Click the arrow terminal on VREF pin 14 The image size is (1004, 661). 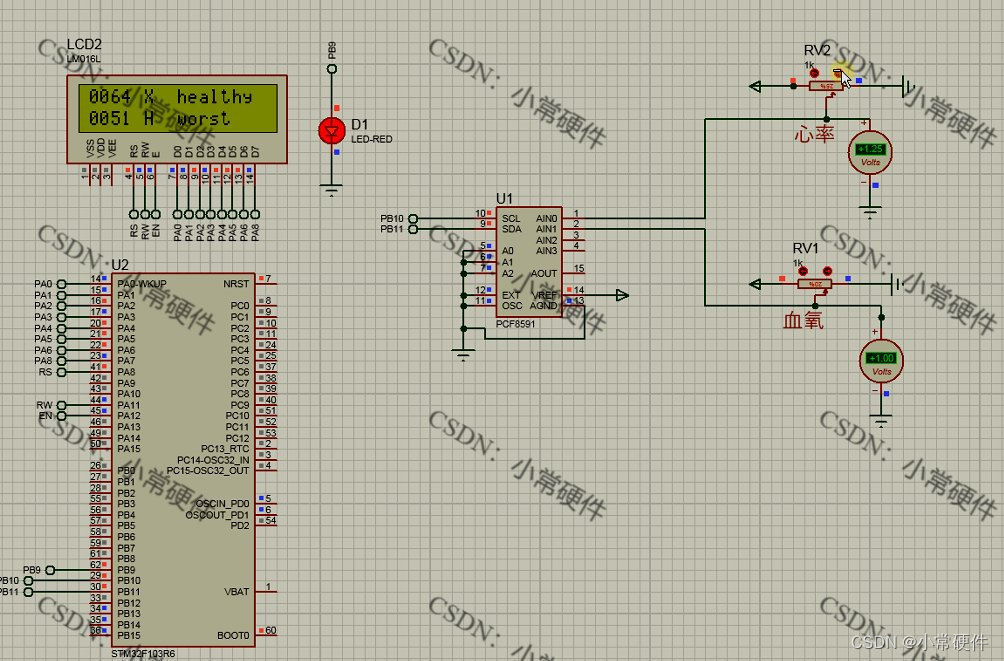622,295
